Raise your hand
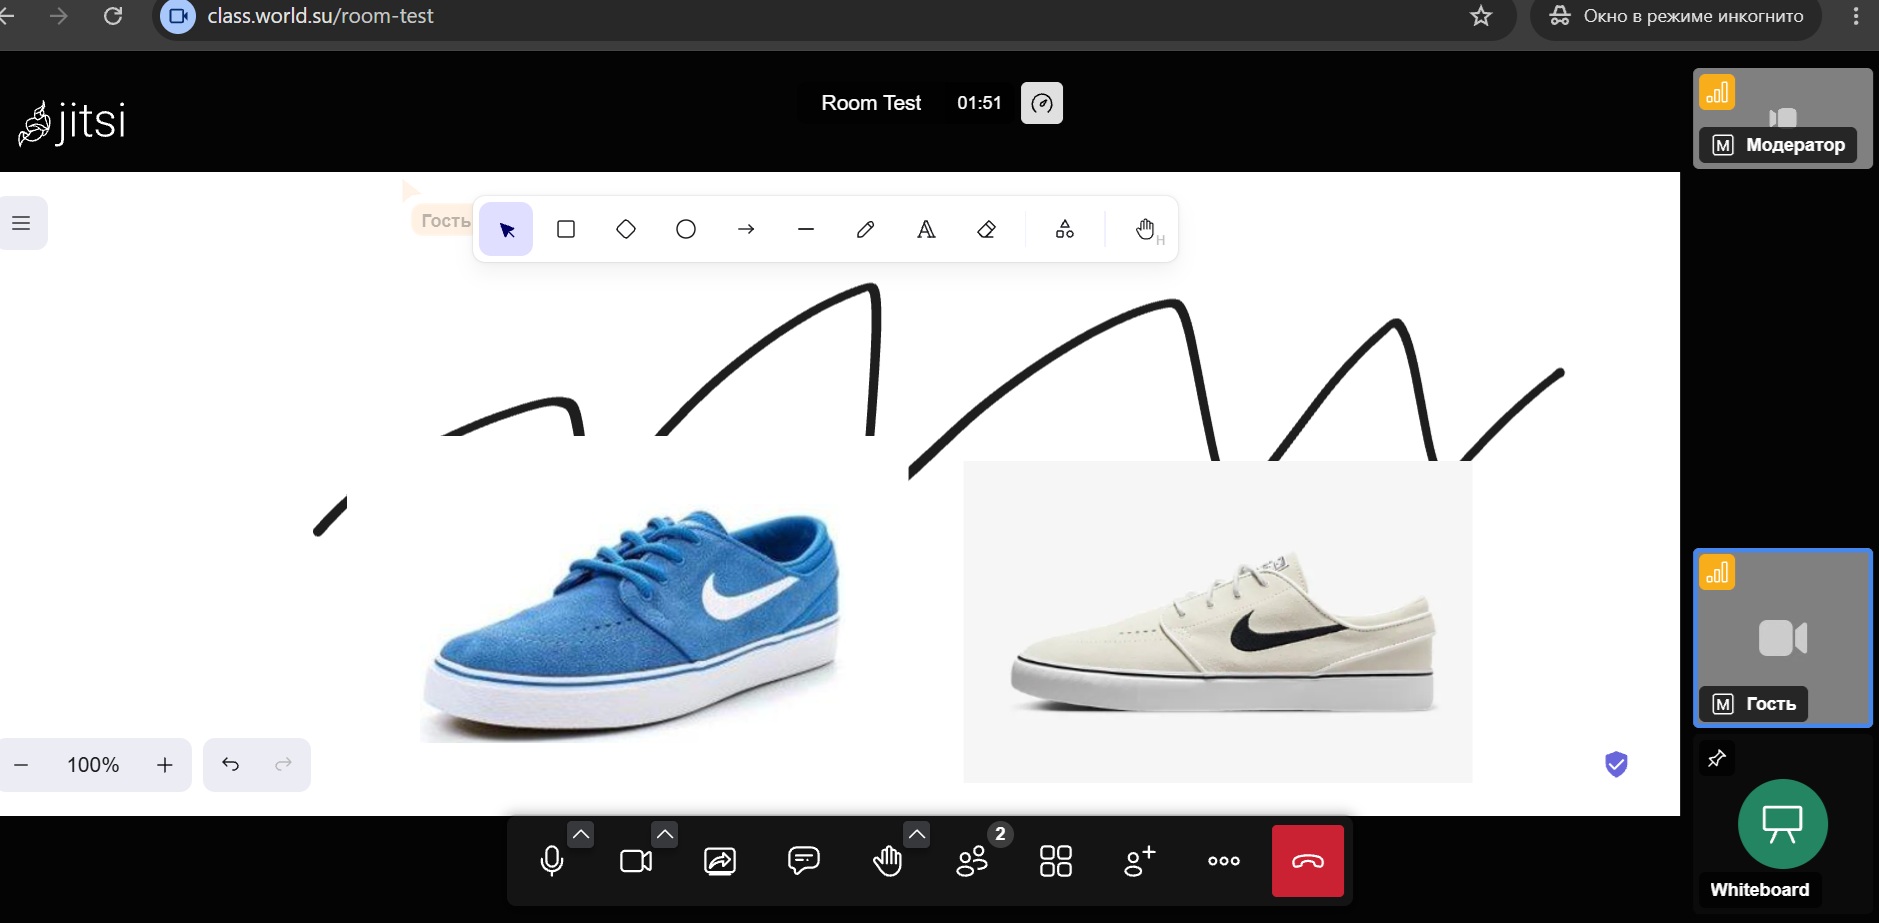This screenshot has height=923, width=1879. tap(888, 861)
